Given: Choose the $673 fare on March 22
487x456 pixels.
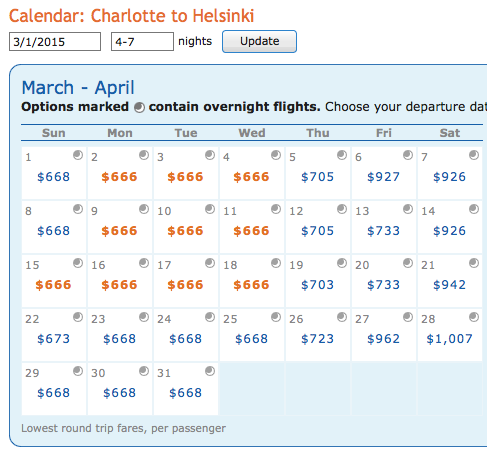Looking at the screenshot, I should (53, 339).
